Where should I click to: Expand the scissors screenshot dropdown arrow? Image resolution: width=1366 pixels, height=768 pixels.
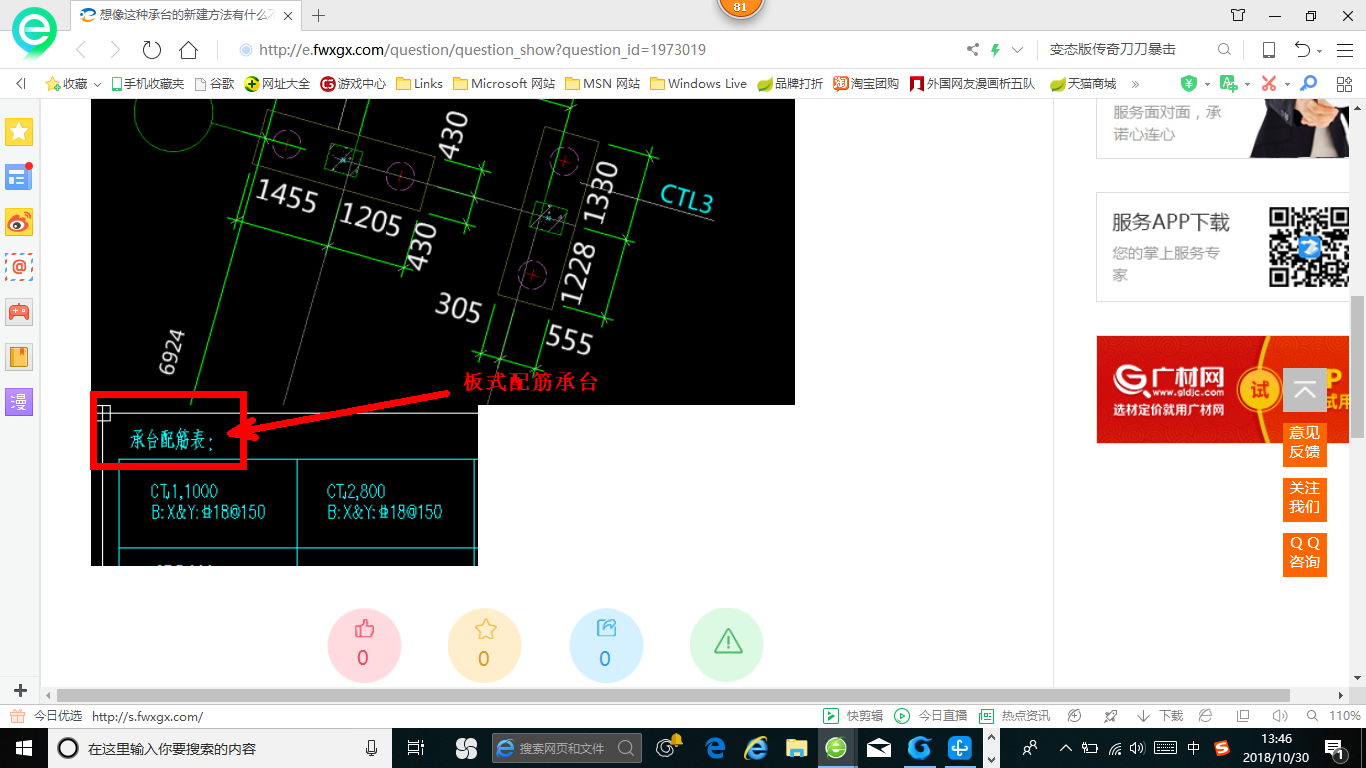[1286, 84]
